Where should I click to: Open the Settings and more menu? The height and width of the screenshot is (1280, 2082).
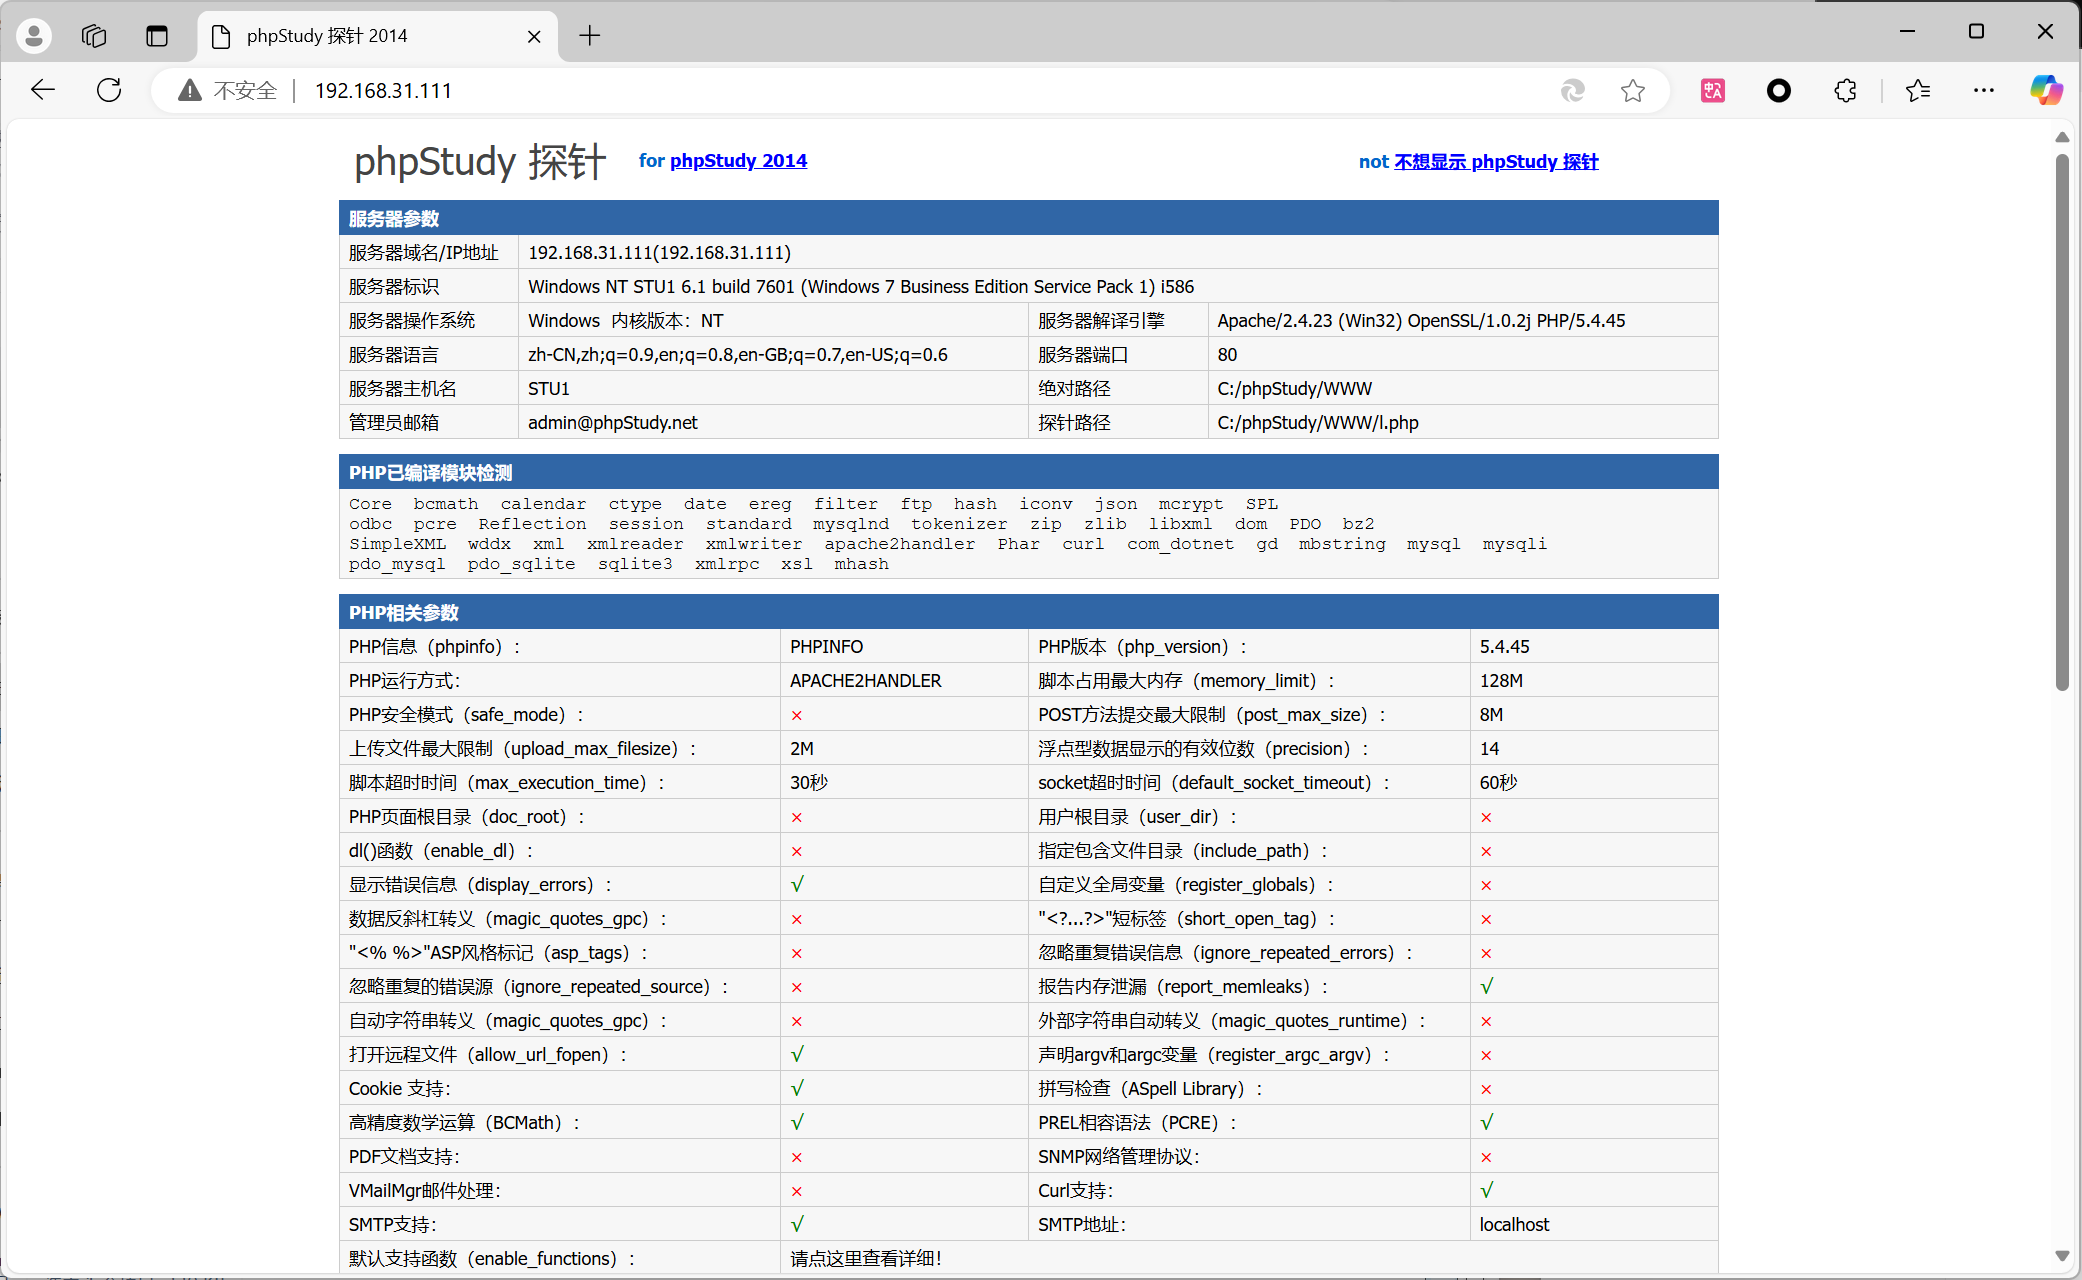tap(1984, 91)
